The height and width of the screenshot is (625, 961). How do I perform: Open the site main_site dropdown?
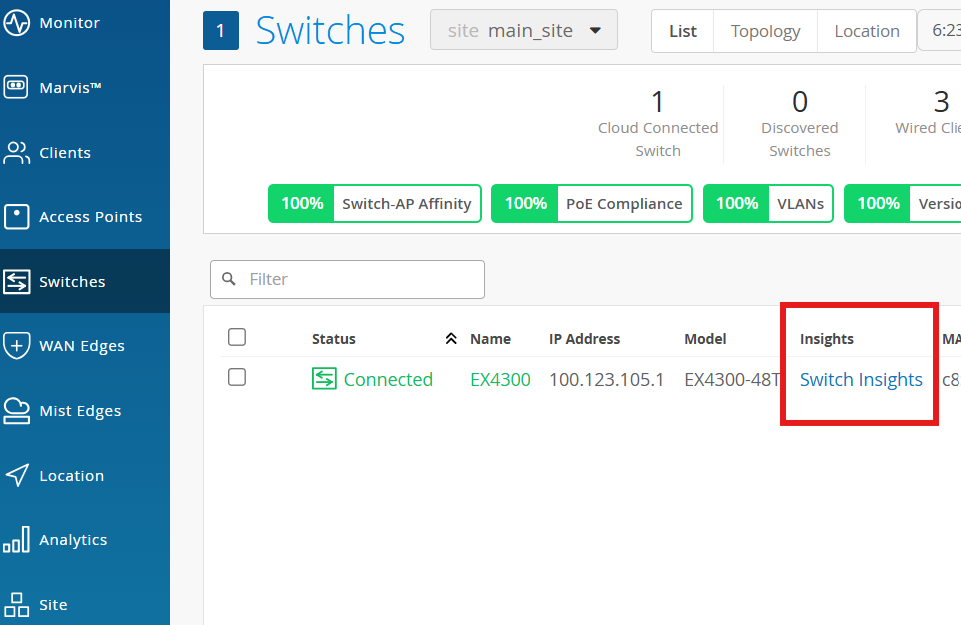(x=524, y=30)
